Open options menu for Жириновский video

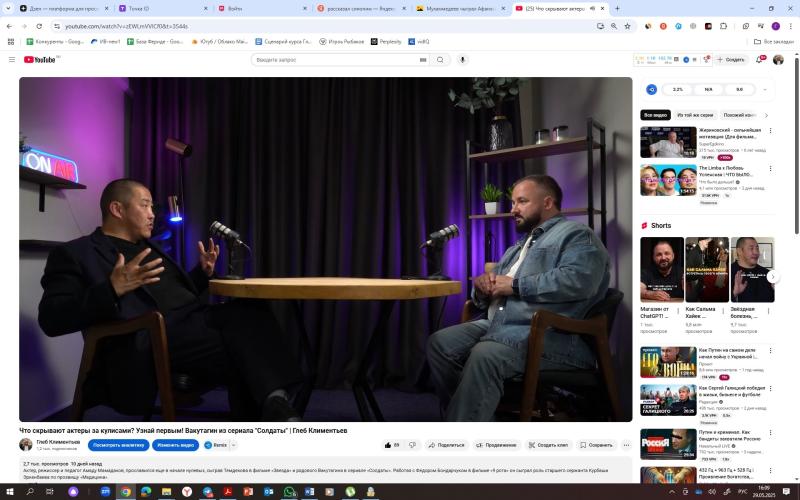770,131
